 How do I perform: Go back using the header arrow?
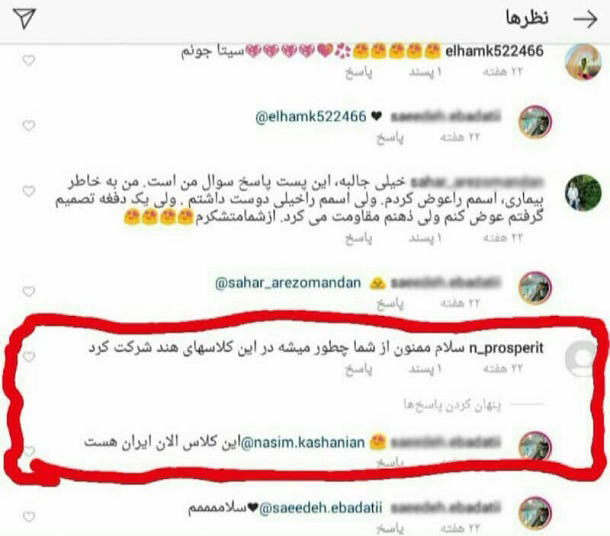pyautogui.click(x=585, y=19)
